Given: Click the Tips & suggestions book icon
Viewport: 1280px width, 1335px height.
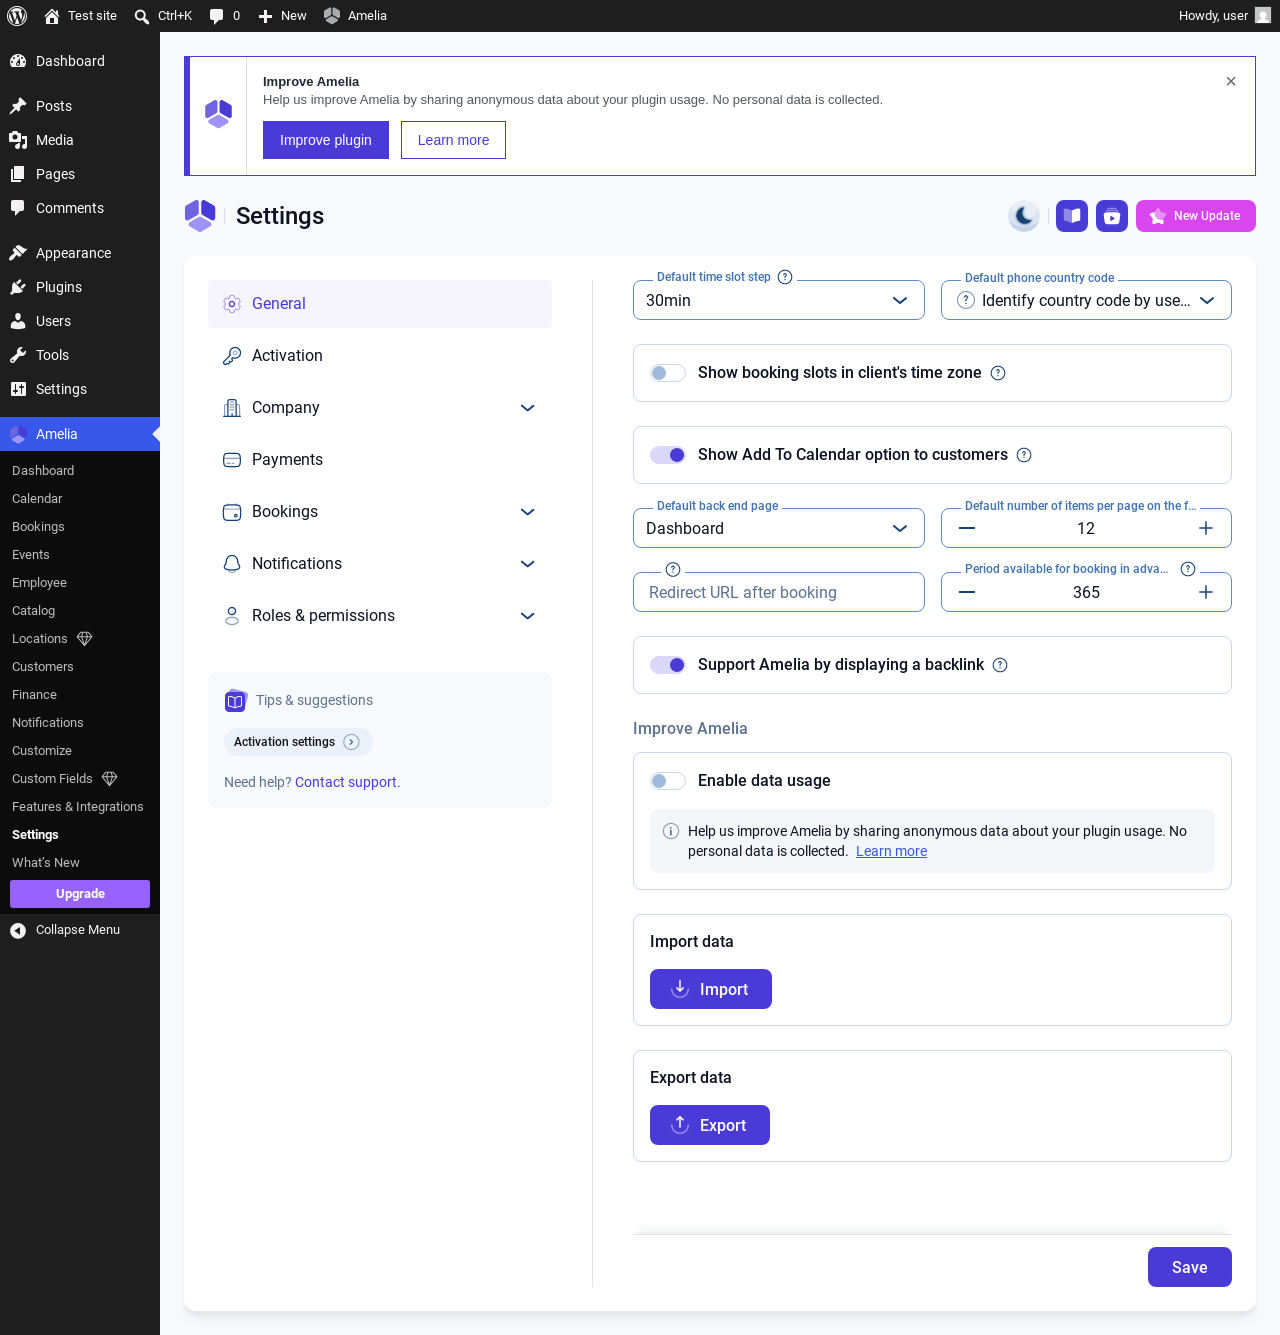Looking at the screenshot, I should tap(235, 700).
